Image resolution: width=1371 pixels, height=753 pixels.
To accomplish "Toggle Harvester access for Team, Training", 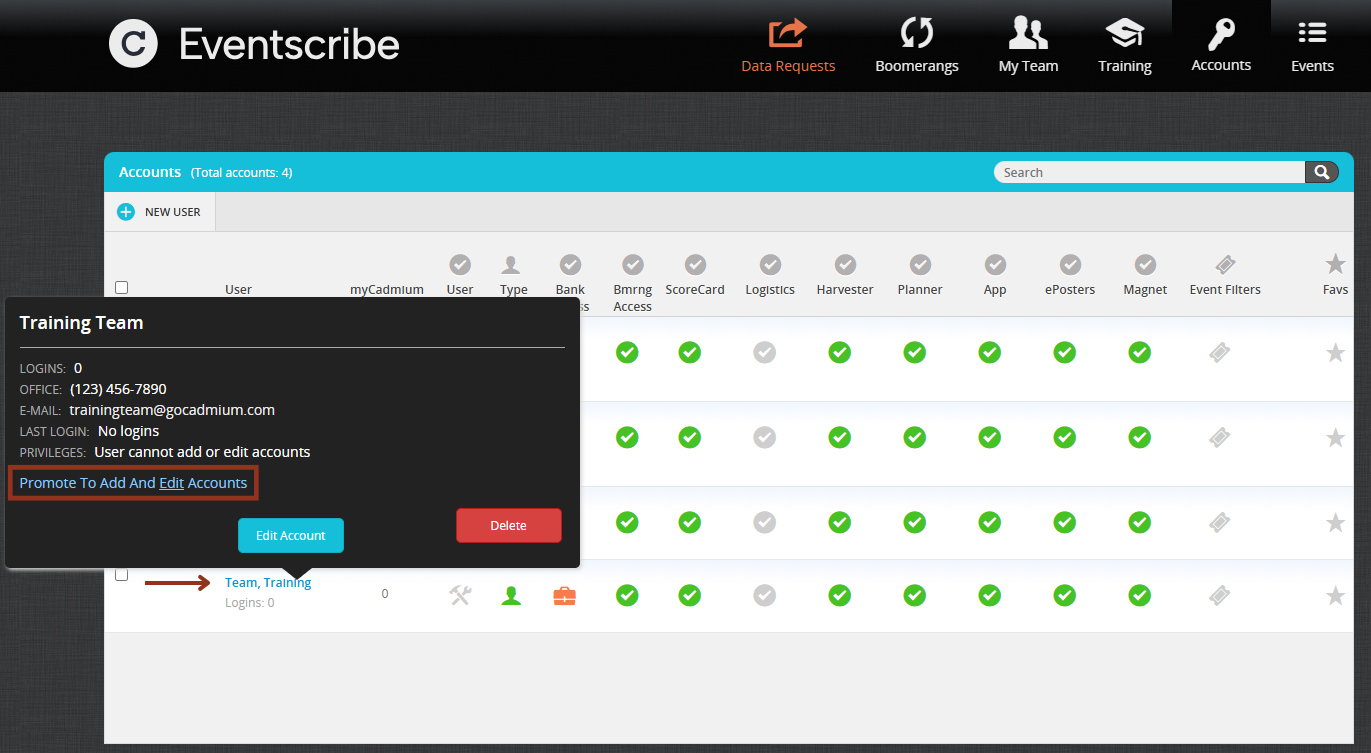I will 840,595.
